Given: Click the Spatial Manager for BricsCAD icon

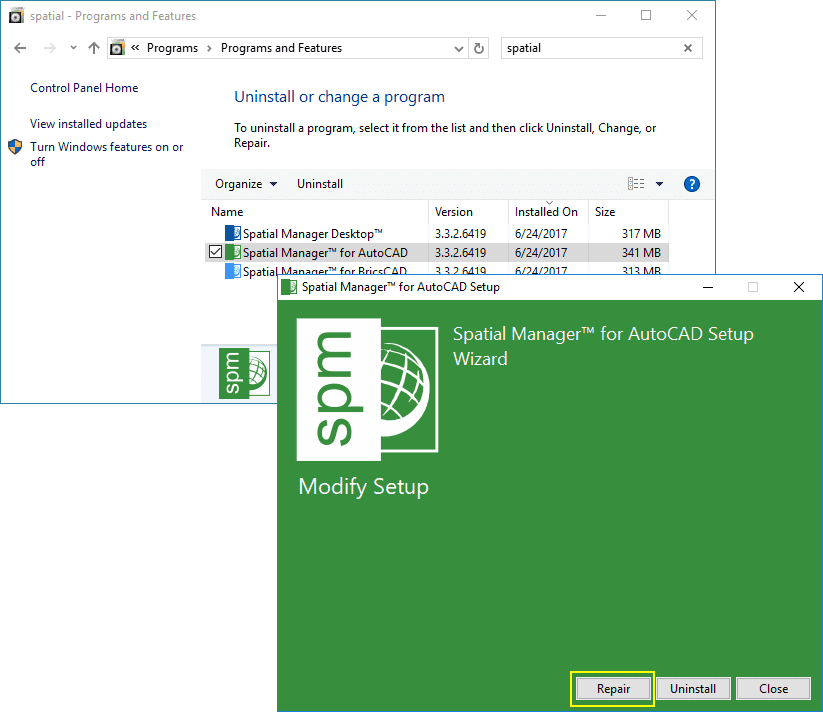Looking at the screenshot, I should click(x=233, y=270).
